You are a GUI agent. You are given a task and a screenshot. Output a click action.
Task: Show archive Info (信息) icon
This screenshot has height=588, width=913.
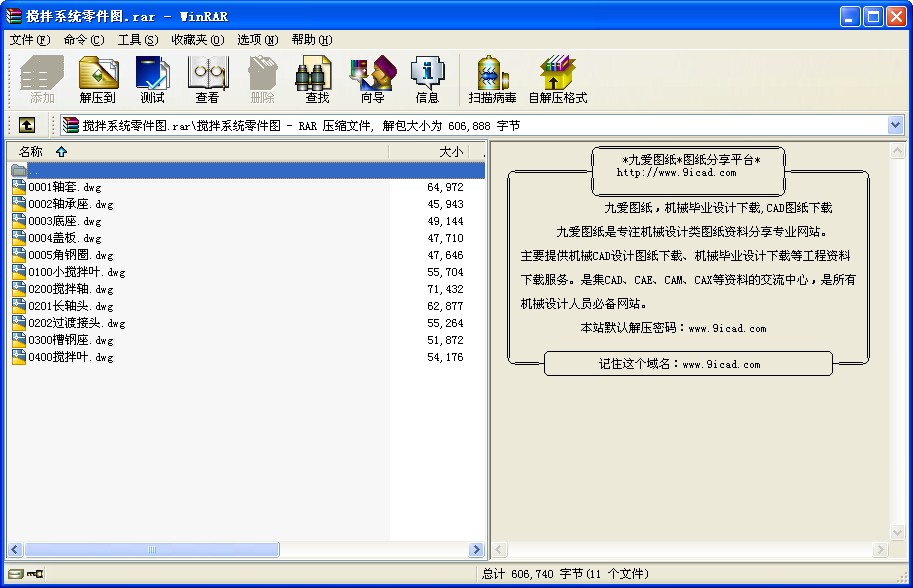point(427,80)
